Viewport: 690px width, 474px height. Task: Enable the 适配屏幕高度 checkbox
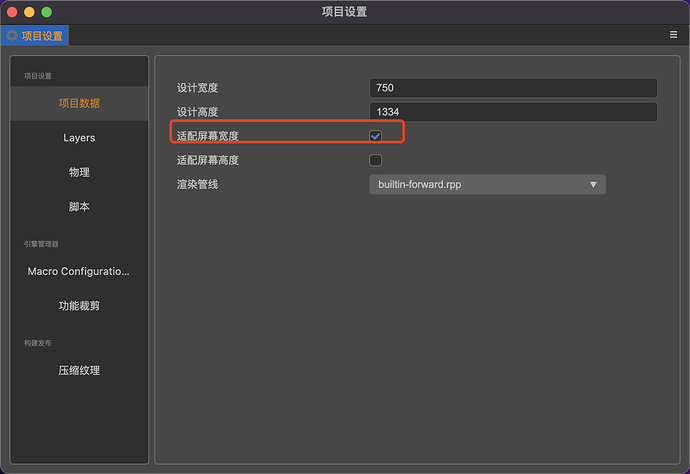[375, 160]
